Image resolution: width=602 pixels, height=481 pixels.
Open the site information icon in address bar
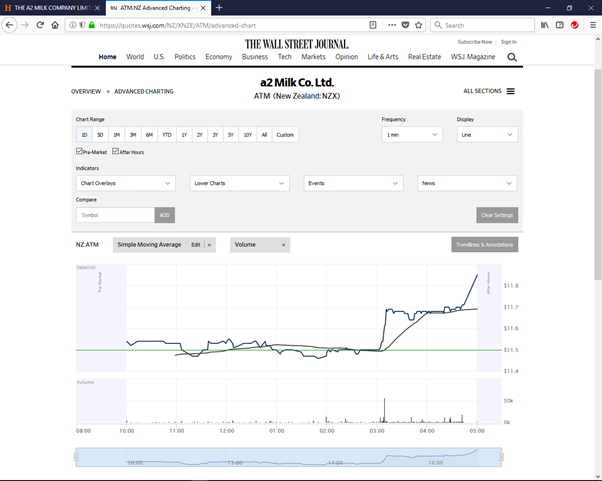73,25
